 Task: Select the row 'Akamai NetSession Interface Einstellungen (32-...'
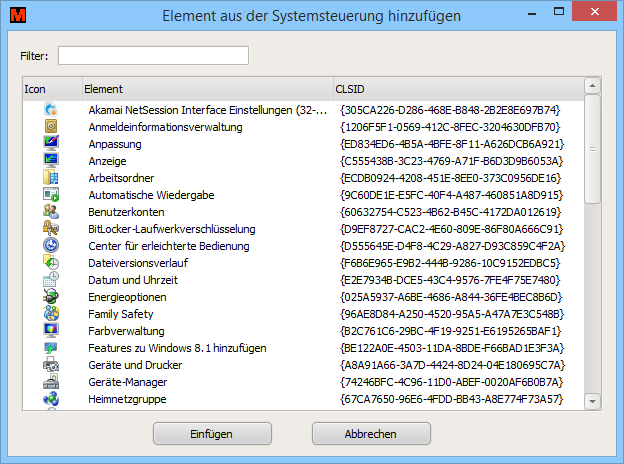coord(303,110)
